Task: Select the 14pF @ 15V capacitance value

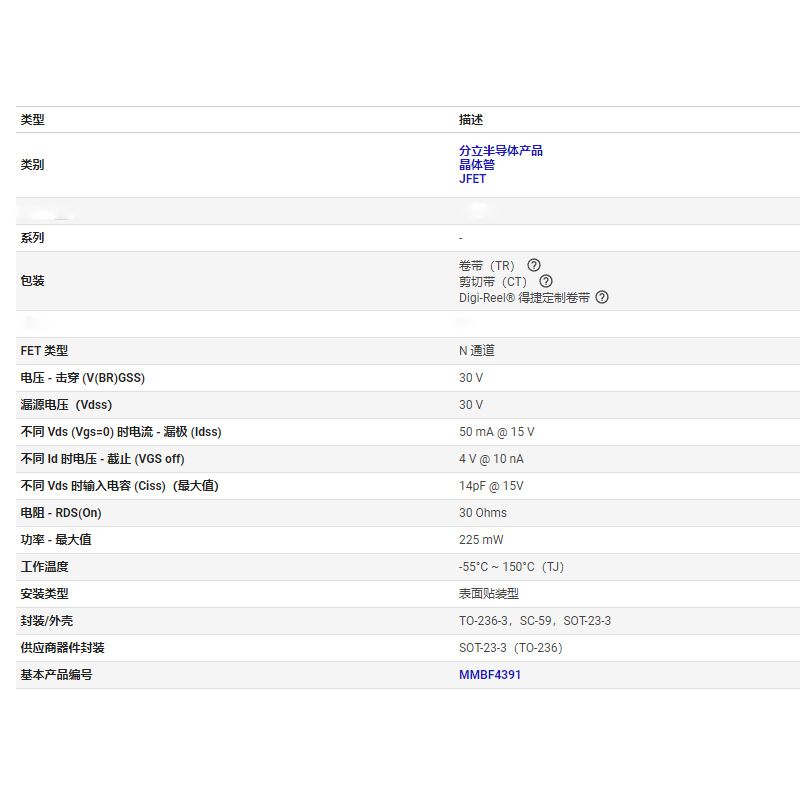Action: 491,486
